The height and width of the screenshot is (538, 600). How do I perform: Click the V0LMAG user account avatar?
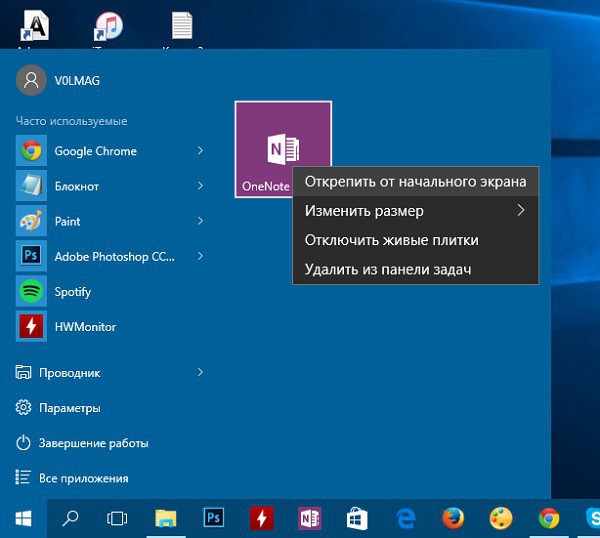pos(31,80)
